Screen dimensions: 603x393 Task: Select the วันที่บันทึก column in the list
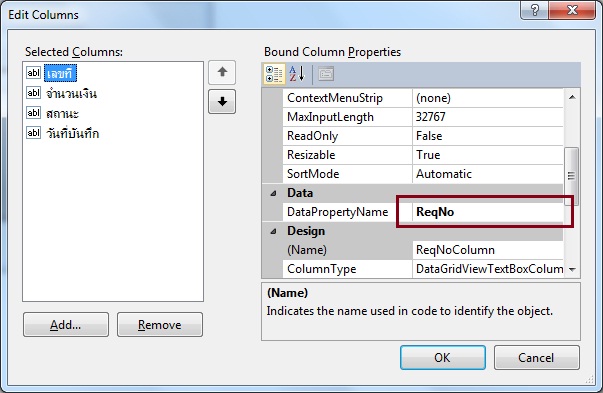(x=72, y=133)
